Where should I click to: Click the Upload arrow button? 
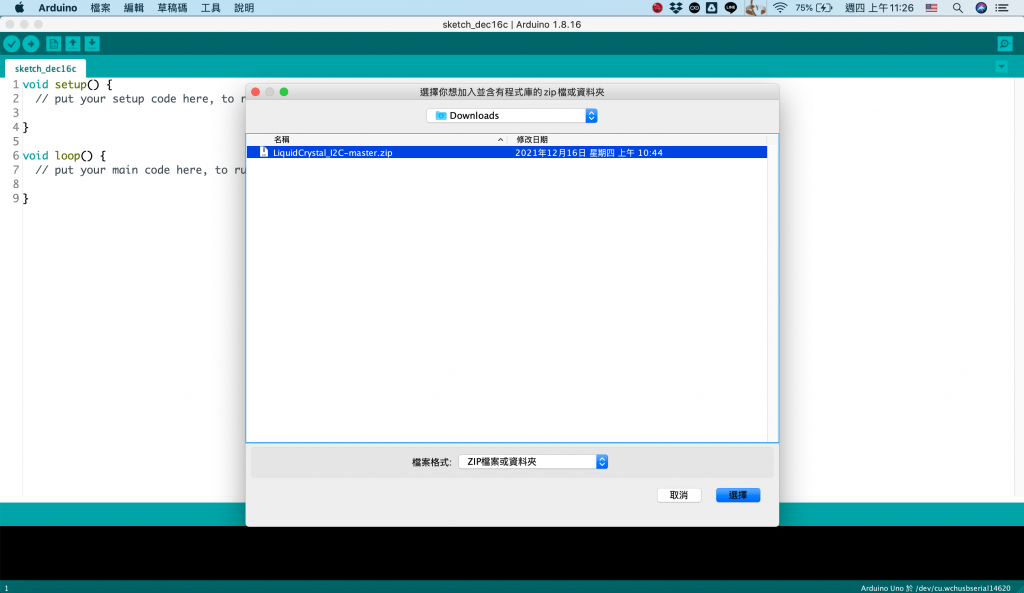point(31,44)
